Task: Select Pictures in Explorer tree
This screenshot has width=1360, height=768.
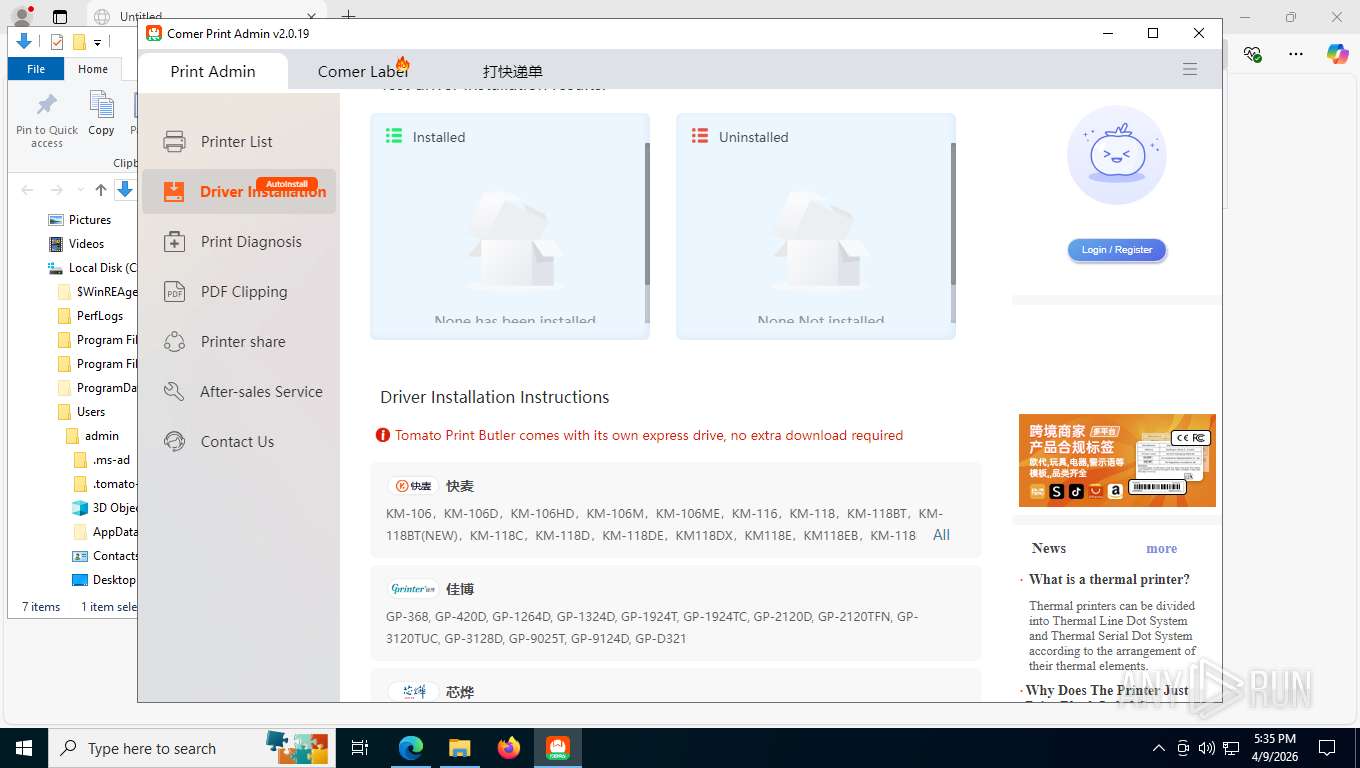Action: pos(90,220)
